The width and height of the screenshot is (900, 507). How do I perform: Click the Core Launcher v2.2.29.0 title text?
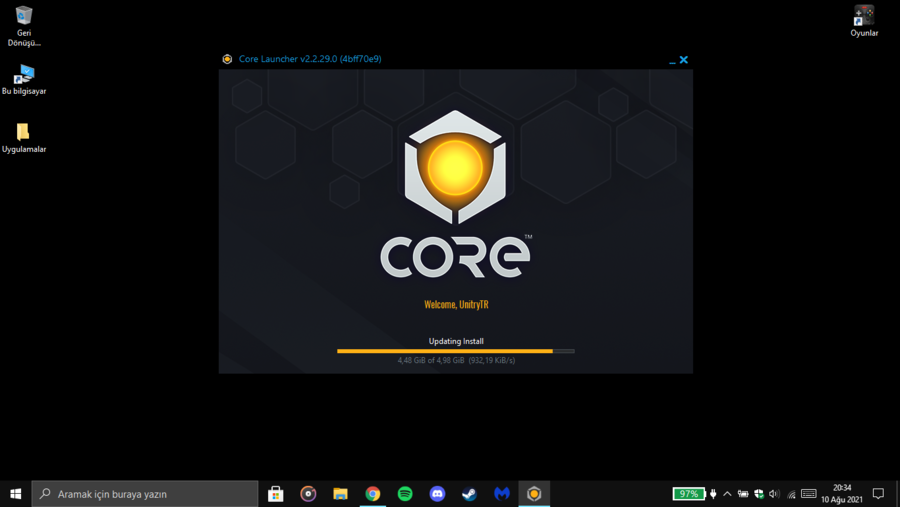(310, 59)
